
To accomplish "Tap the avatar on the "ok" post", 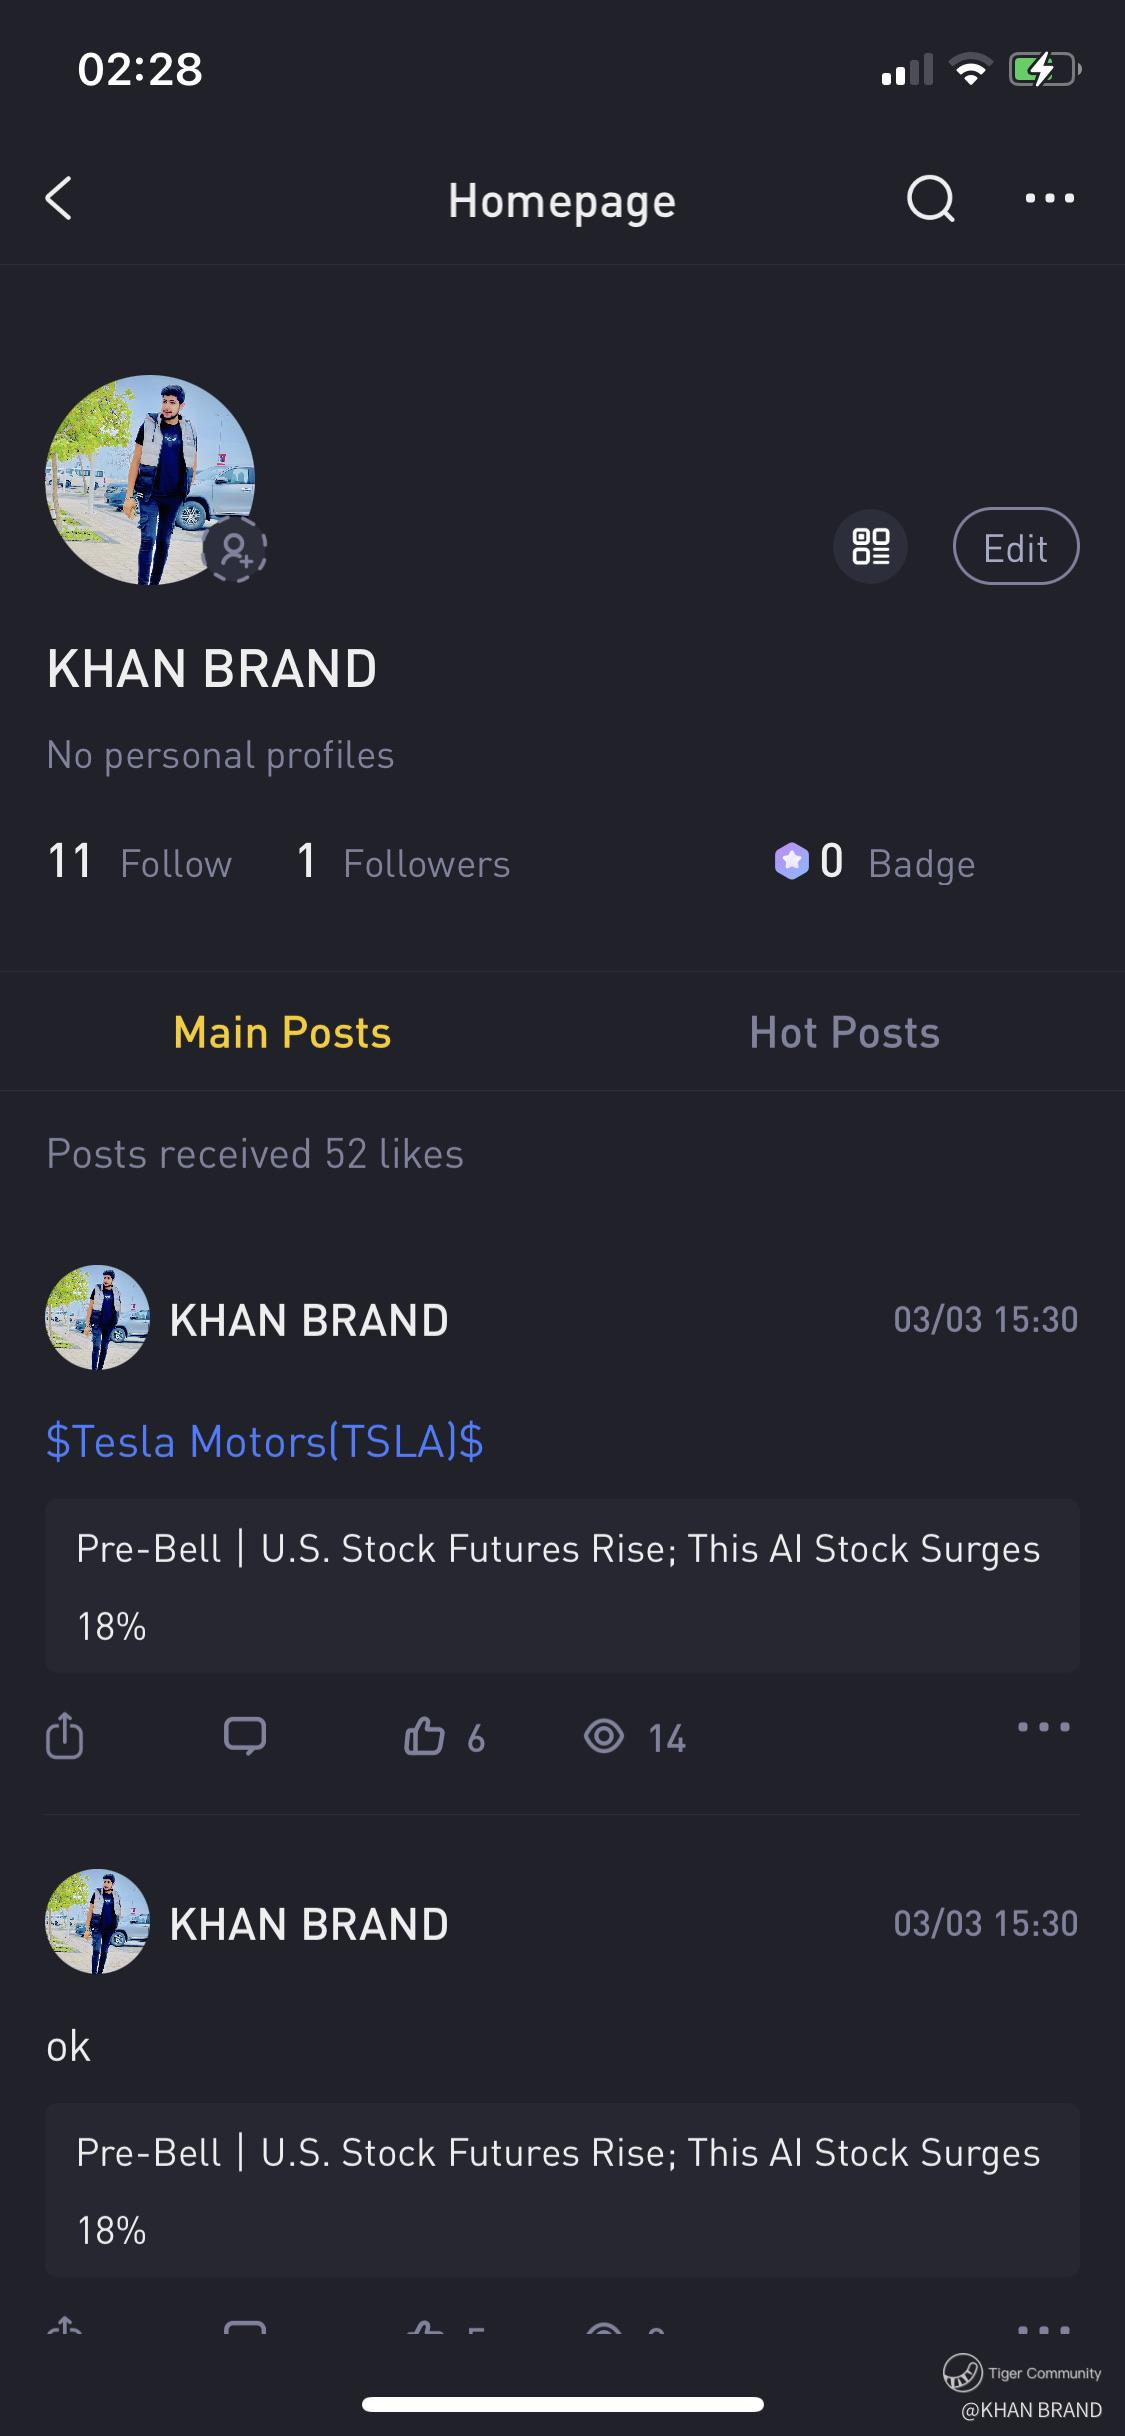I will point(97,1921).
